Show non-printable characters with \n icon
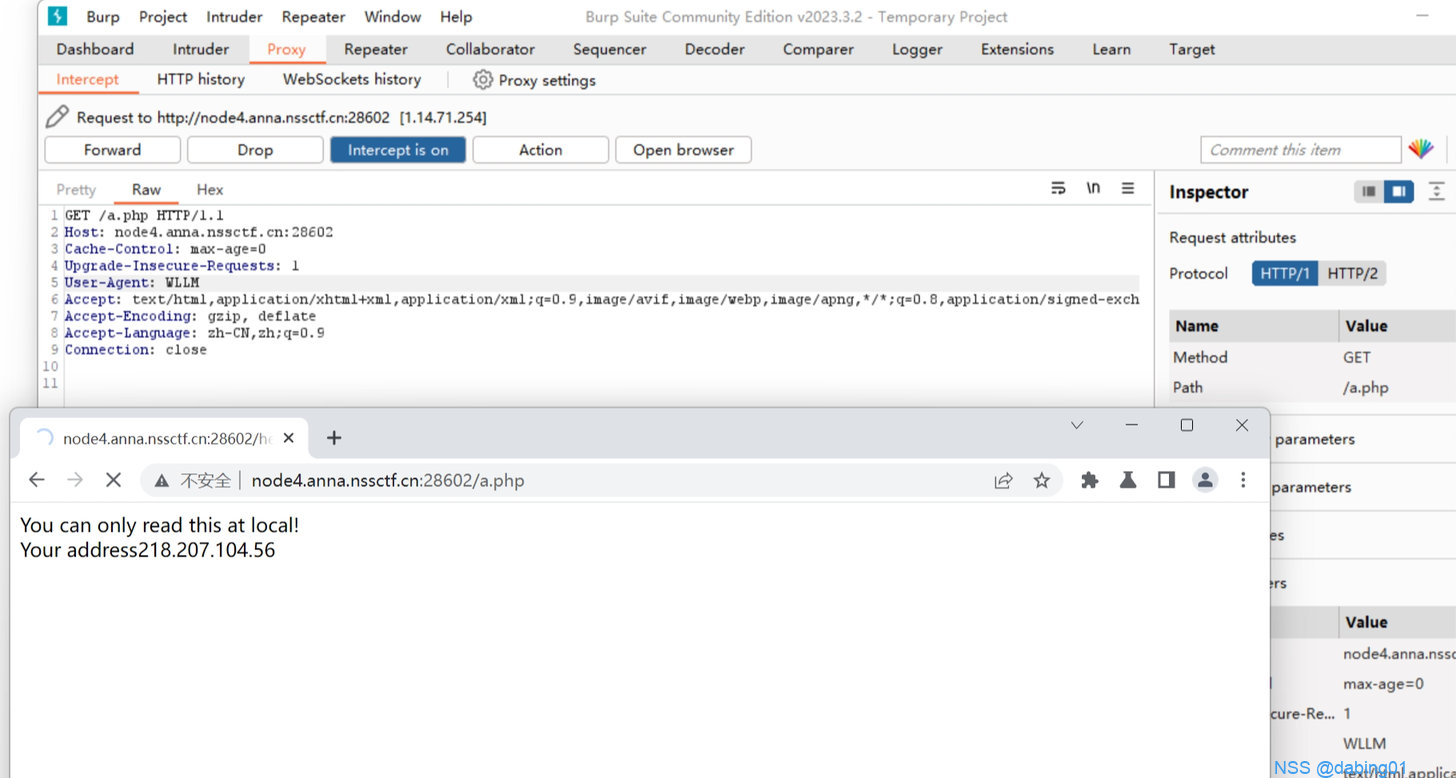Image resolution: width=1456 pixels, height=778 pixels. click(1093, 188)
